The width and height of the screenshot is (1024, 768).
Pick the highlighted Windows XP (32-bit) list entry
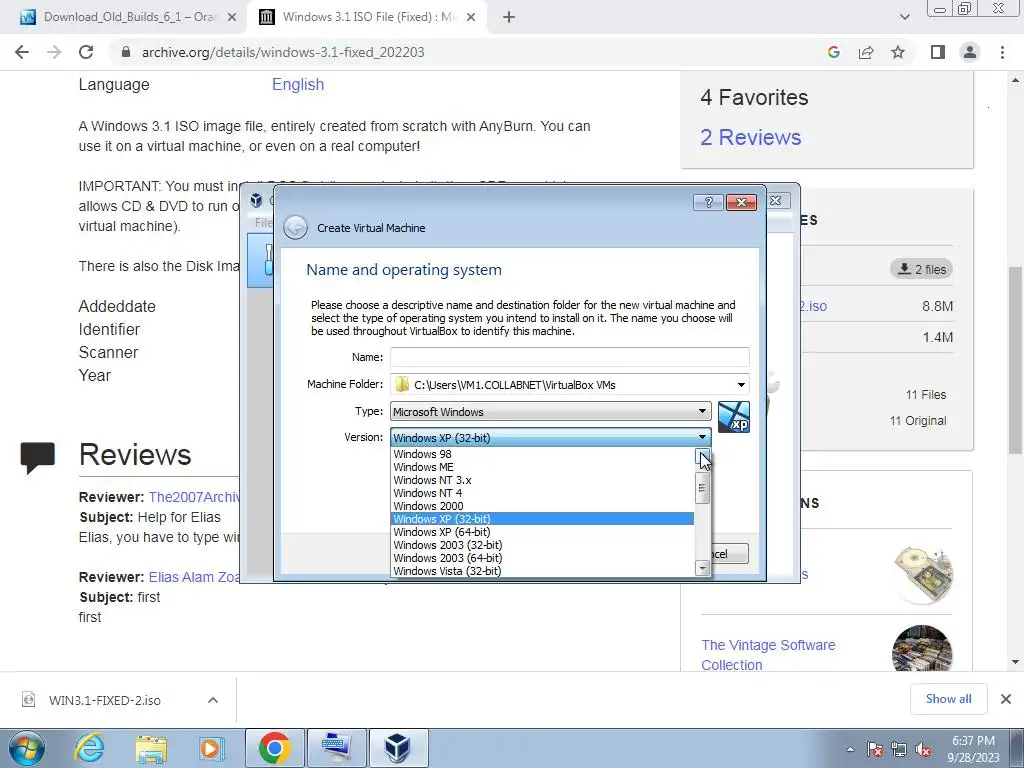tap(542, 519)
